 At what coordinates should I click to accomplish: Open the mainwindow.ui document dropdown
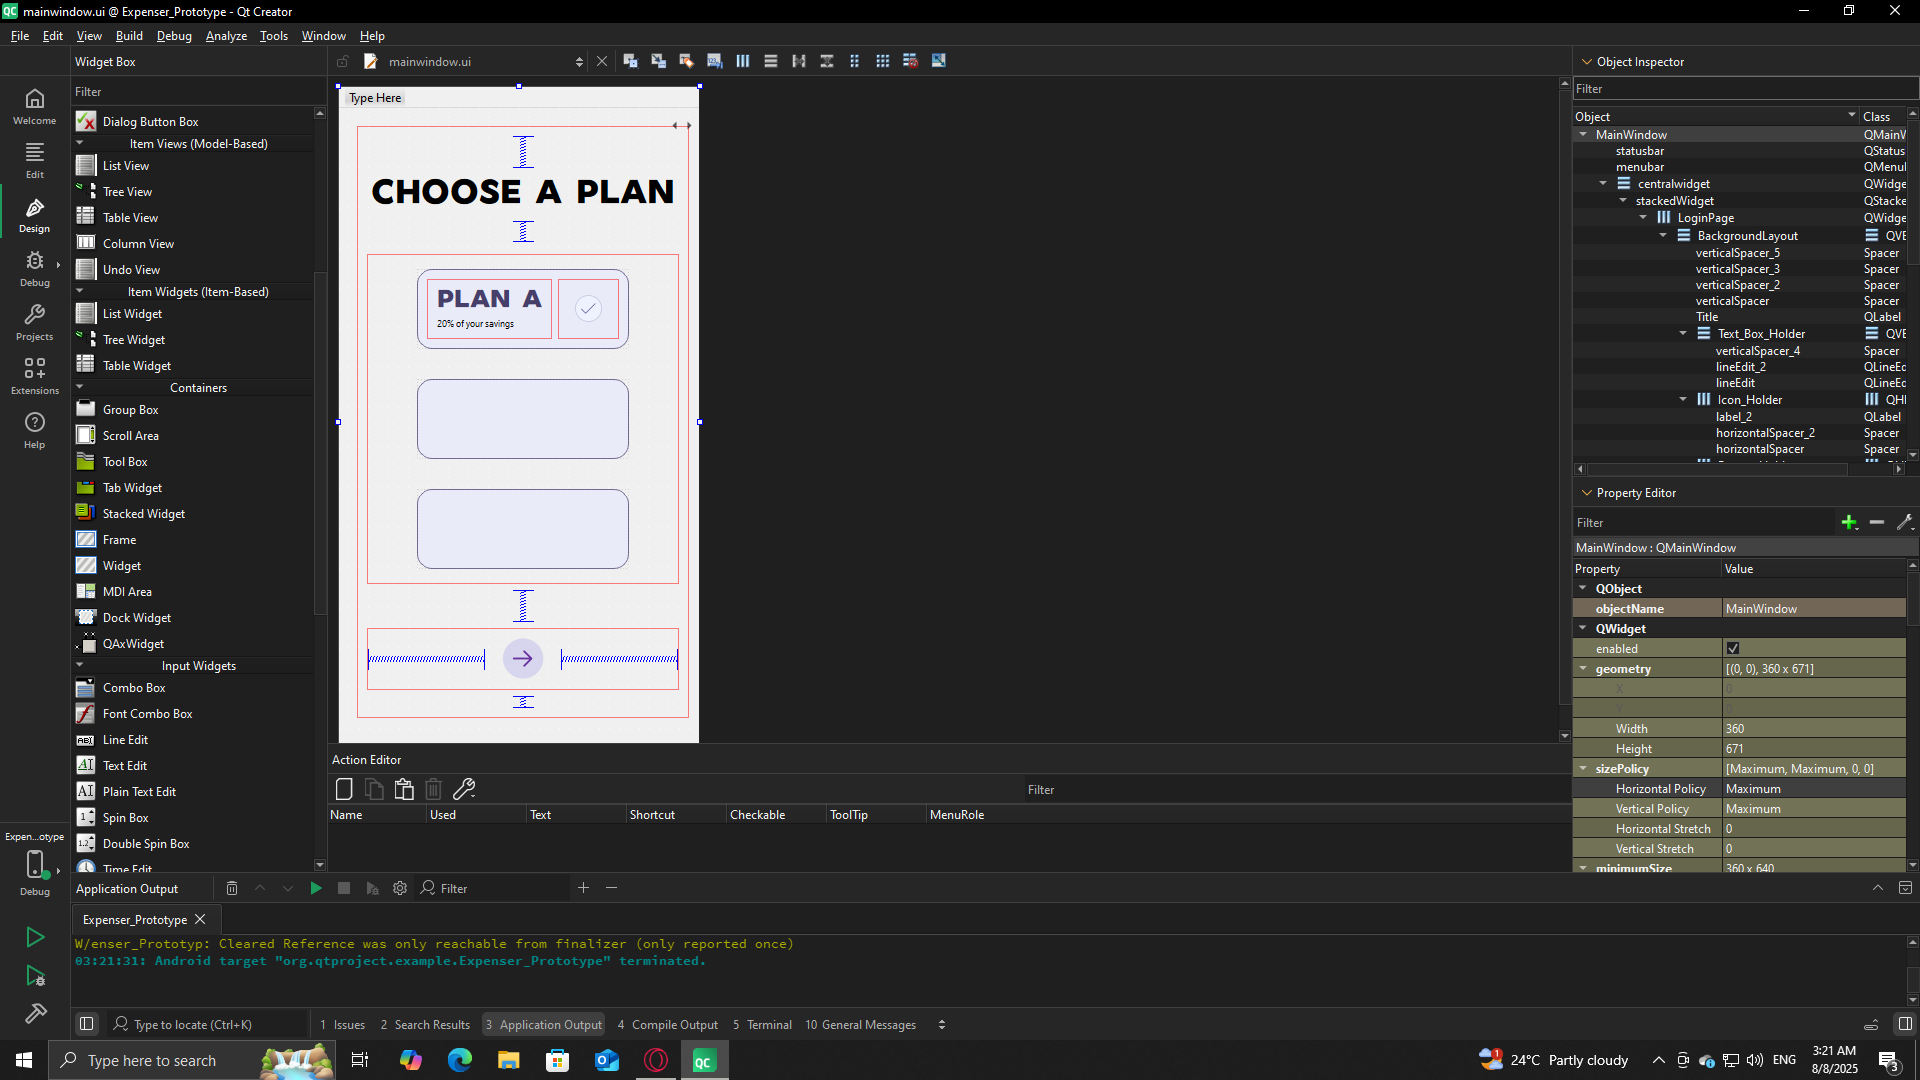579,62
